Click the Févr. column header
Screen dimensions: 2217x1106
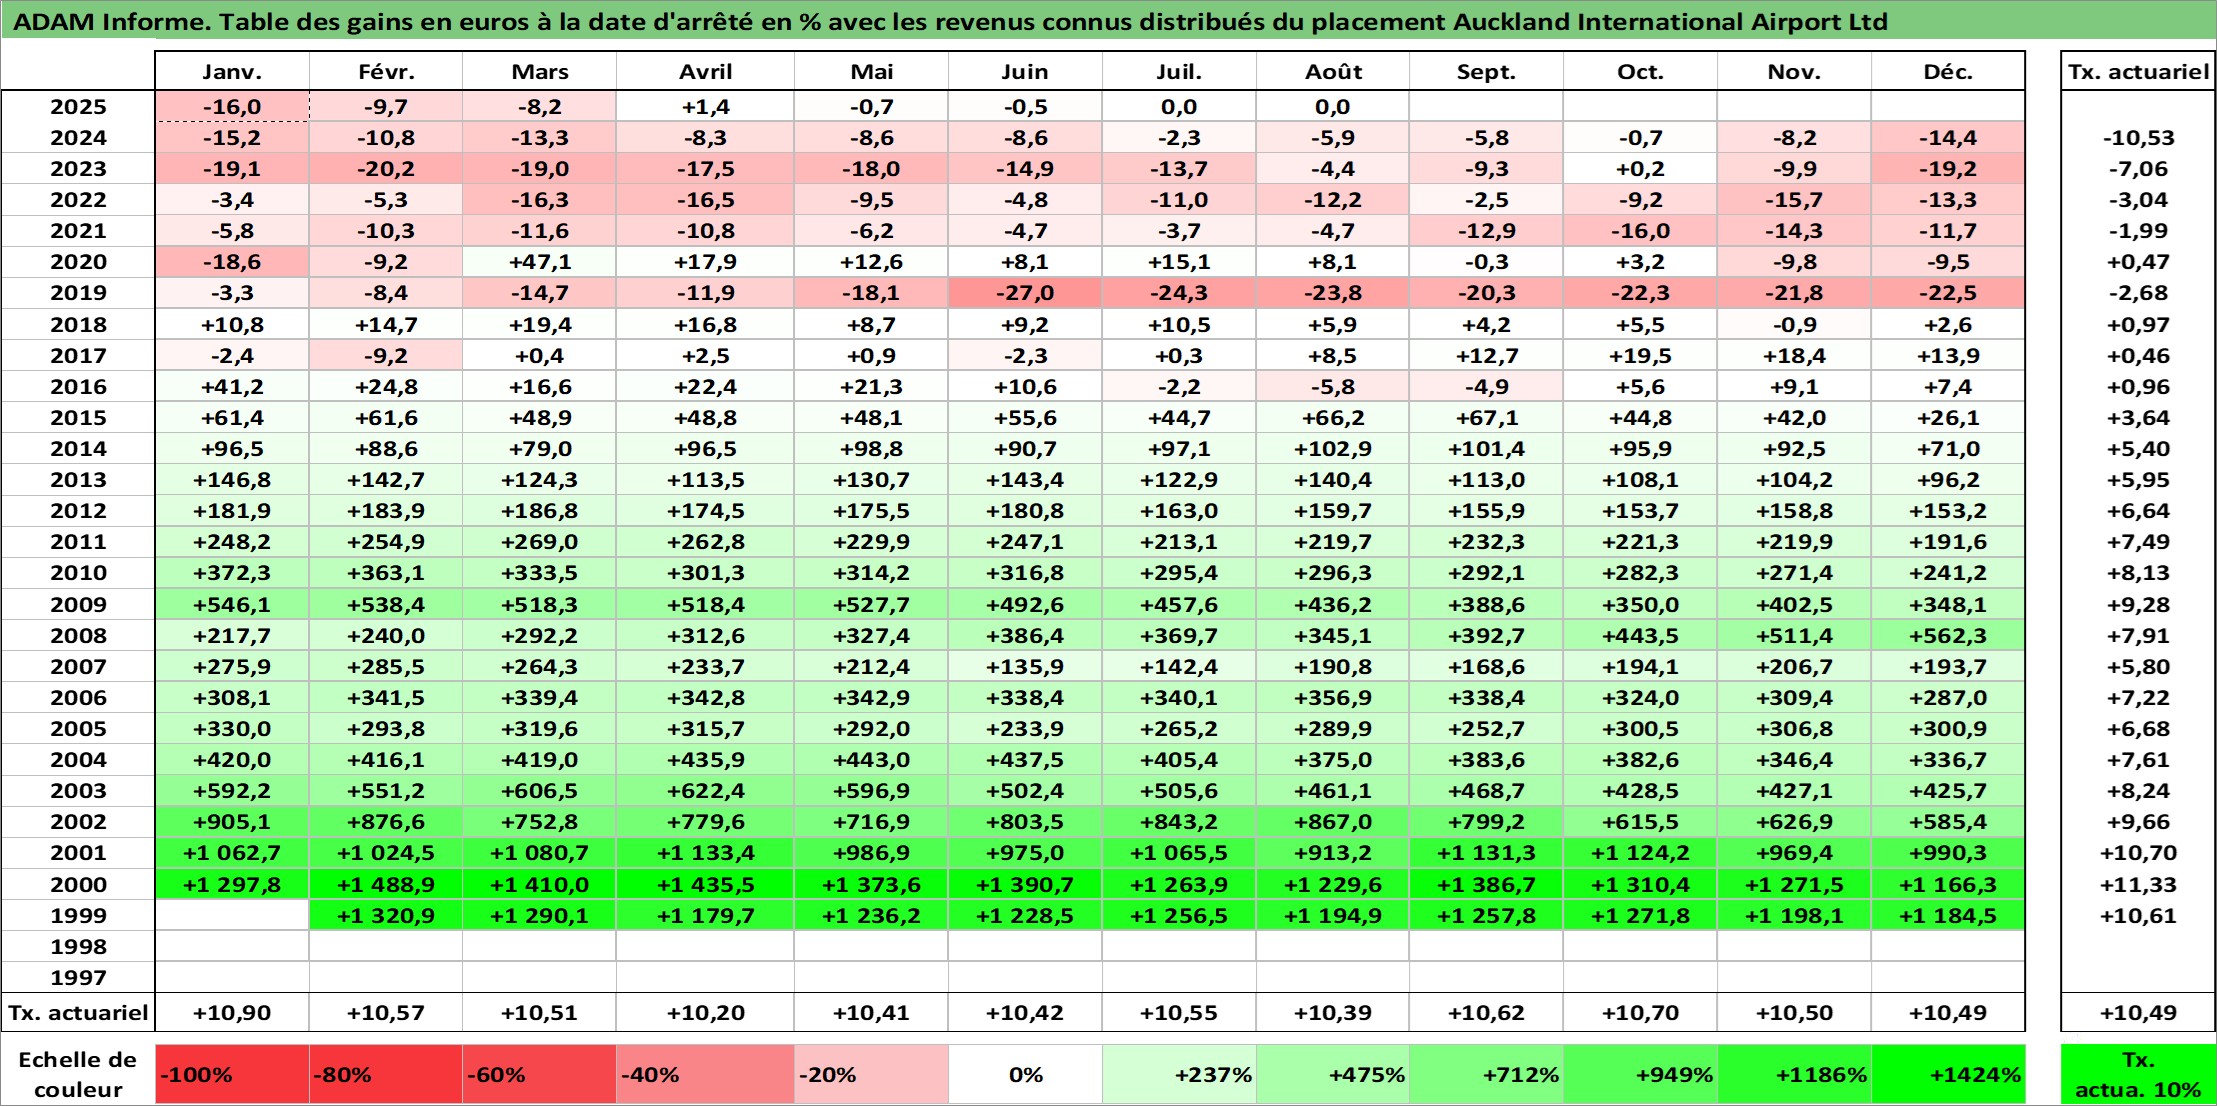(x=386, y=71)
